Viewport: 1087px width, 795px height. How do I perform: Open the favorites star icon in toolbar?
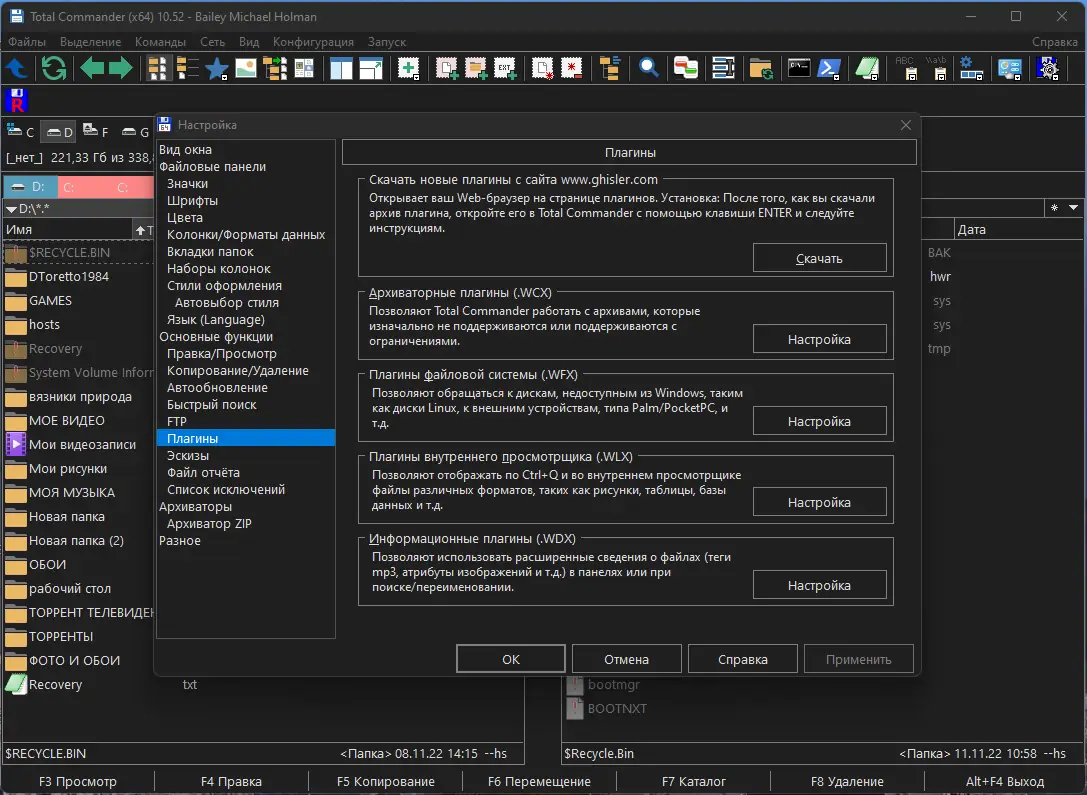pyautogui.click(x=217, y=68)
